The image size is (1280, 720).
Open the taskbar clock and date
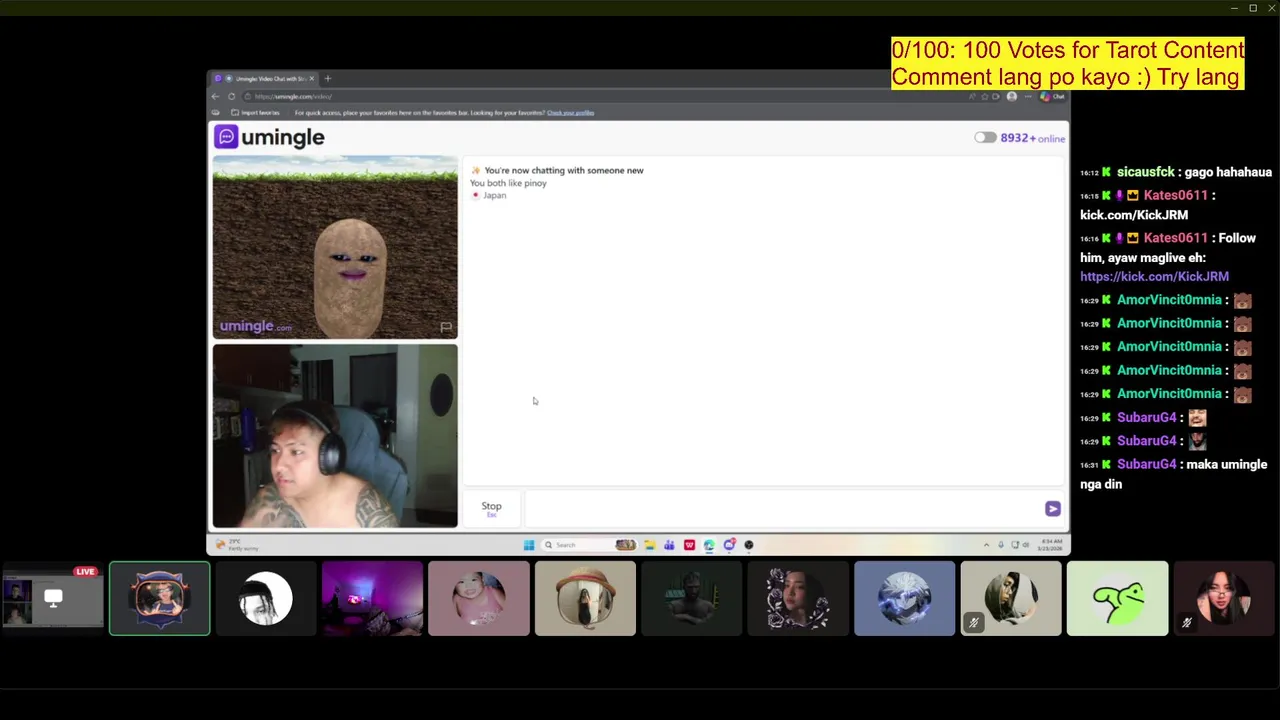pyautogui.click(x=1051, y=544)
